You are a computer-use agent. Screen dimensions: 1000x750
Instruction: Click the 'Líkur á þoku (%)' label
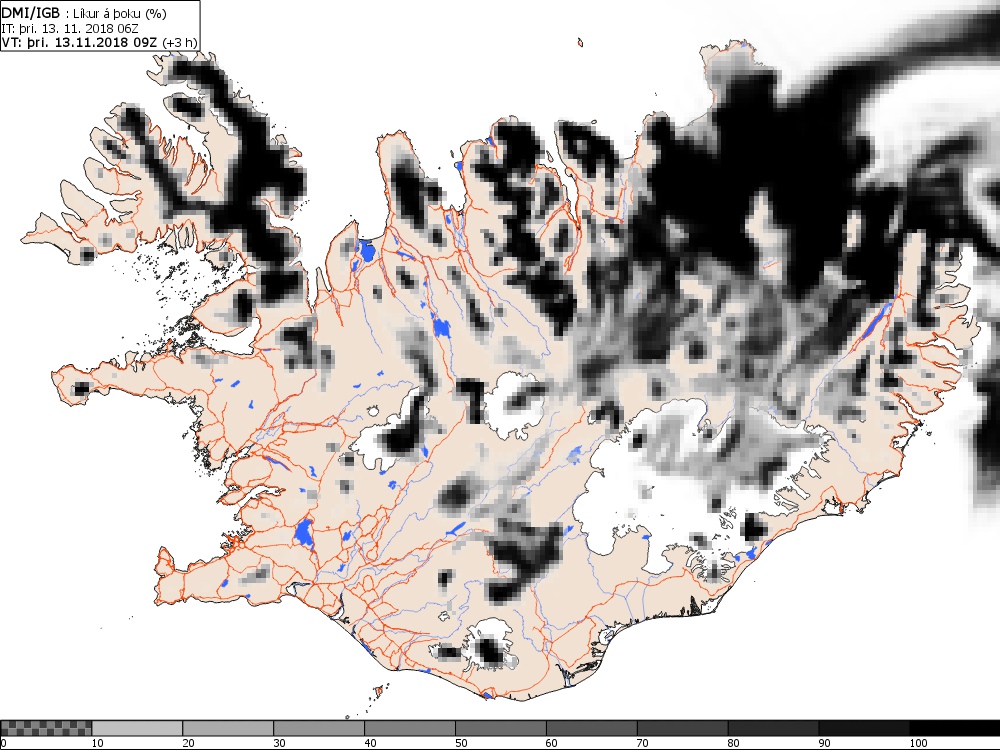[119, 13]
